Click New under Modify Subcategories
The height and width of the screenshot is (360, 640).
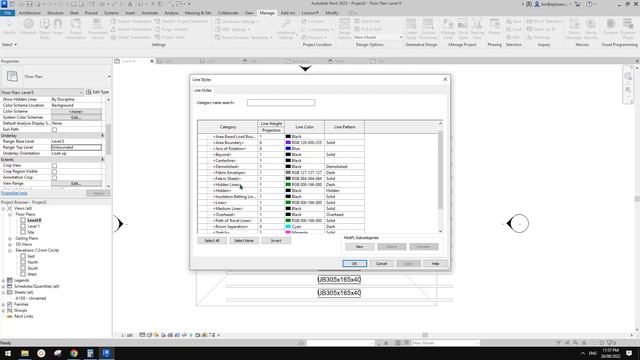tap(360, 247)
